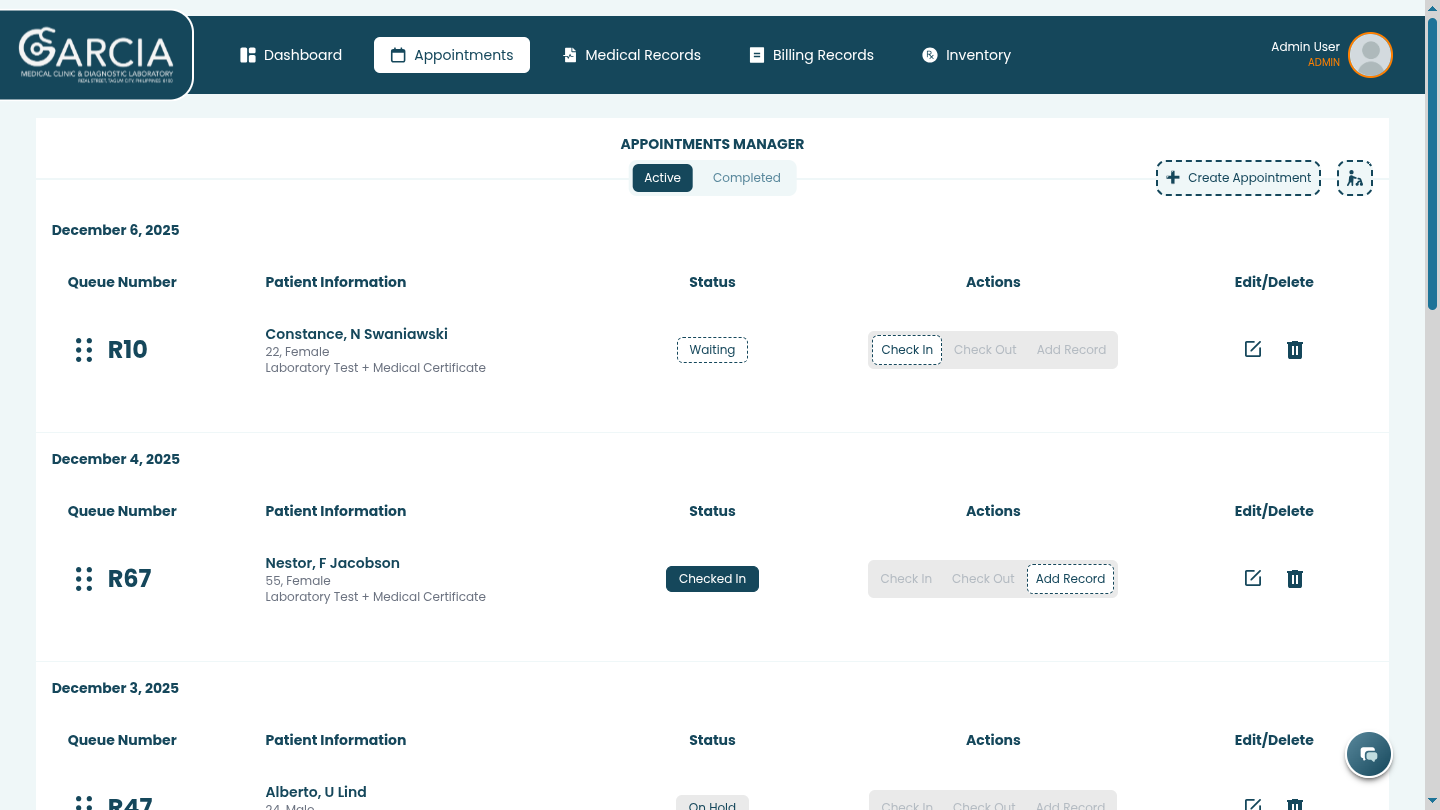
Task: Click the drag handle dots beside R67
Action: (84, 578)
